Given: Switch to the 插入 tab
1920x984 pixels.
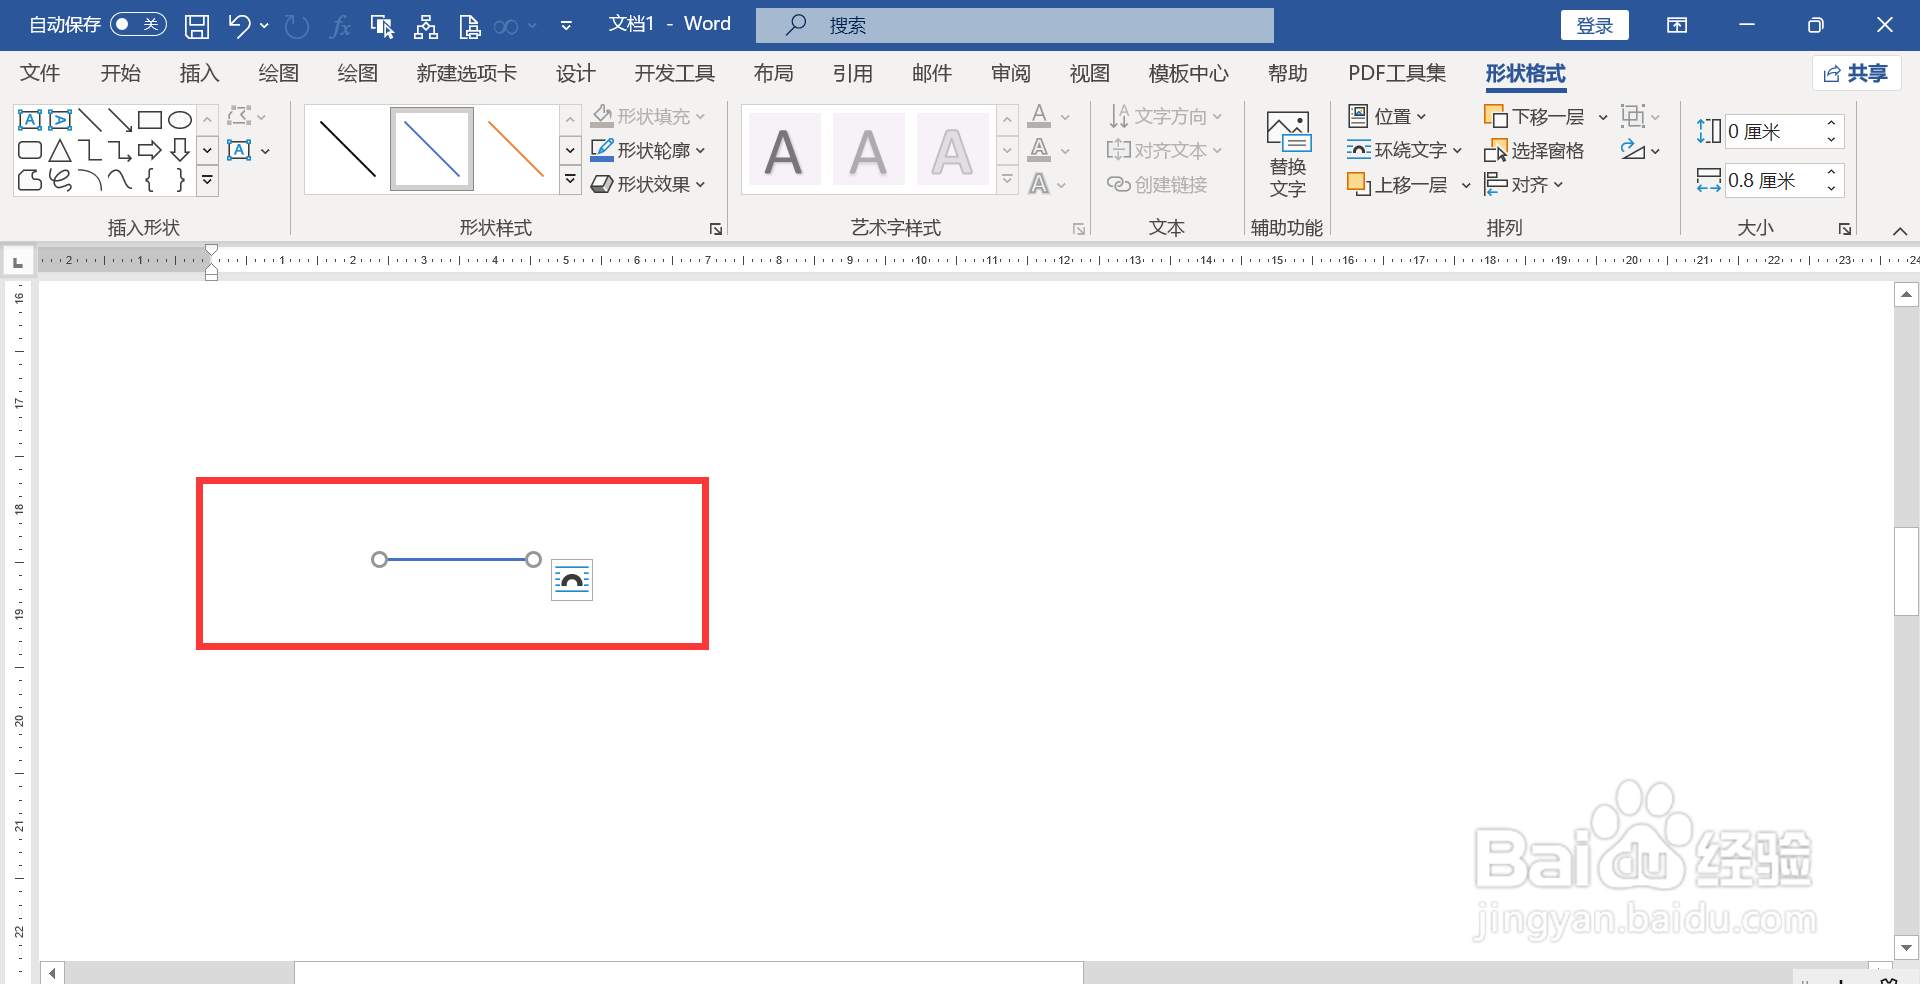Looking at the screenshot, I should click(199, 73).
